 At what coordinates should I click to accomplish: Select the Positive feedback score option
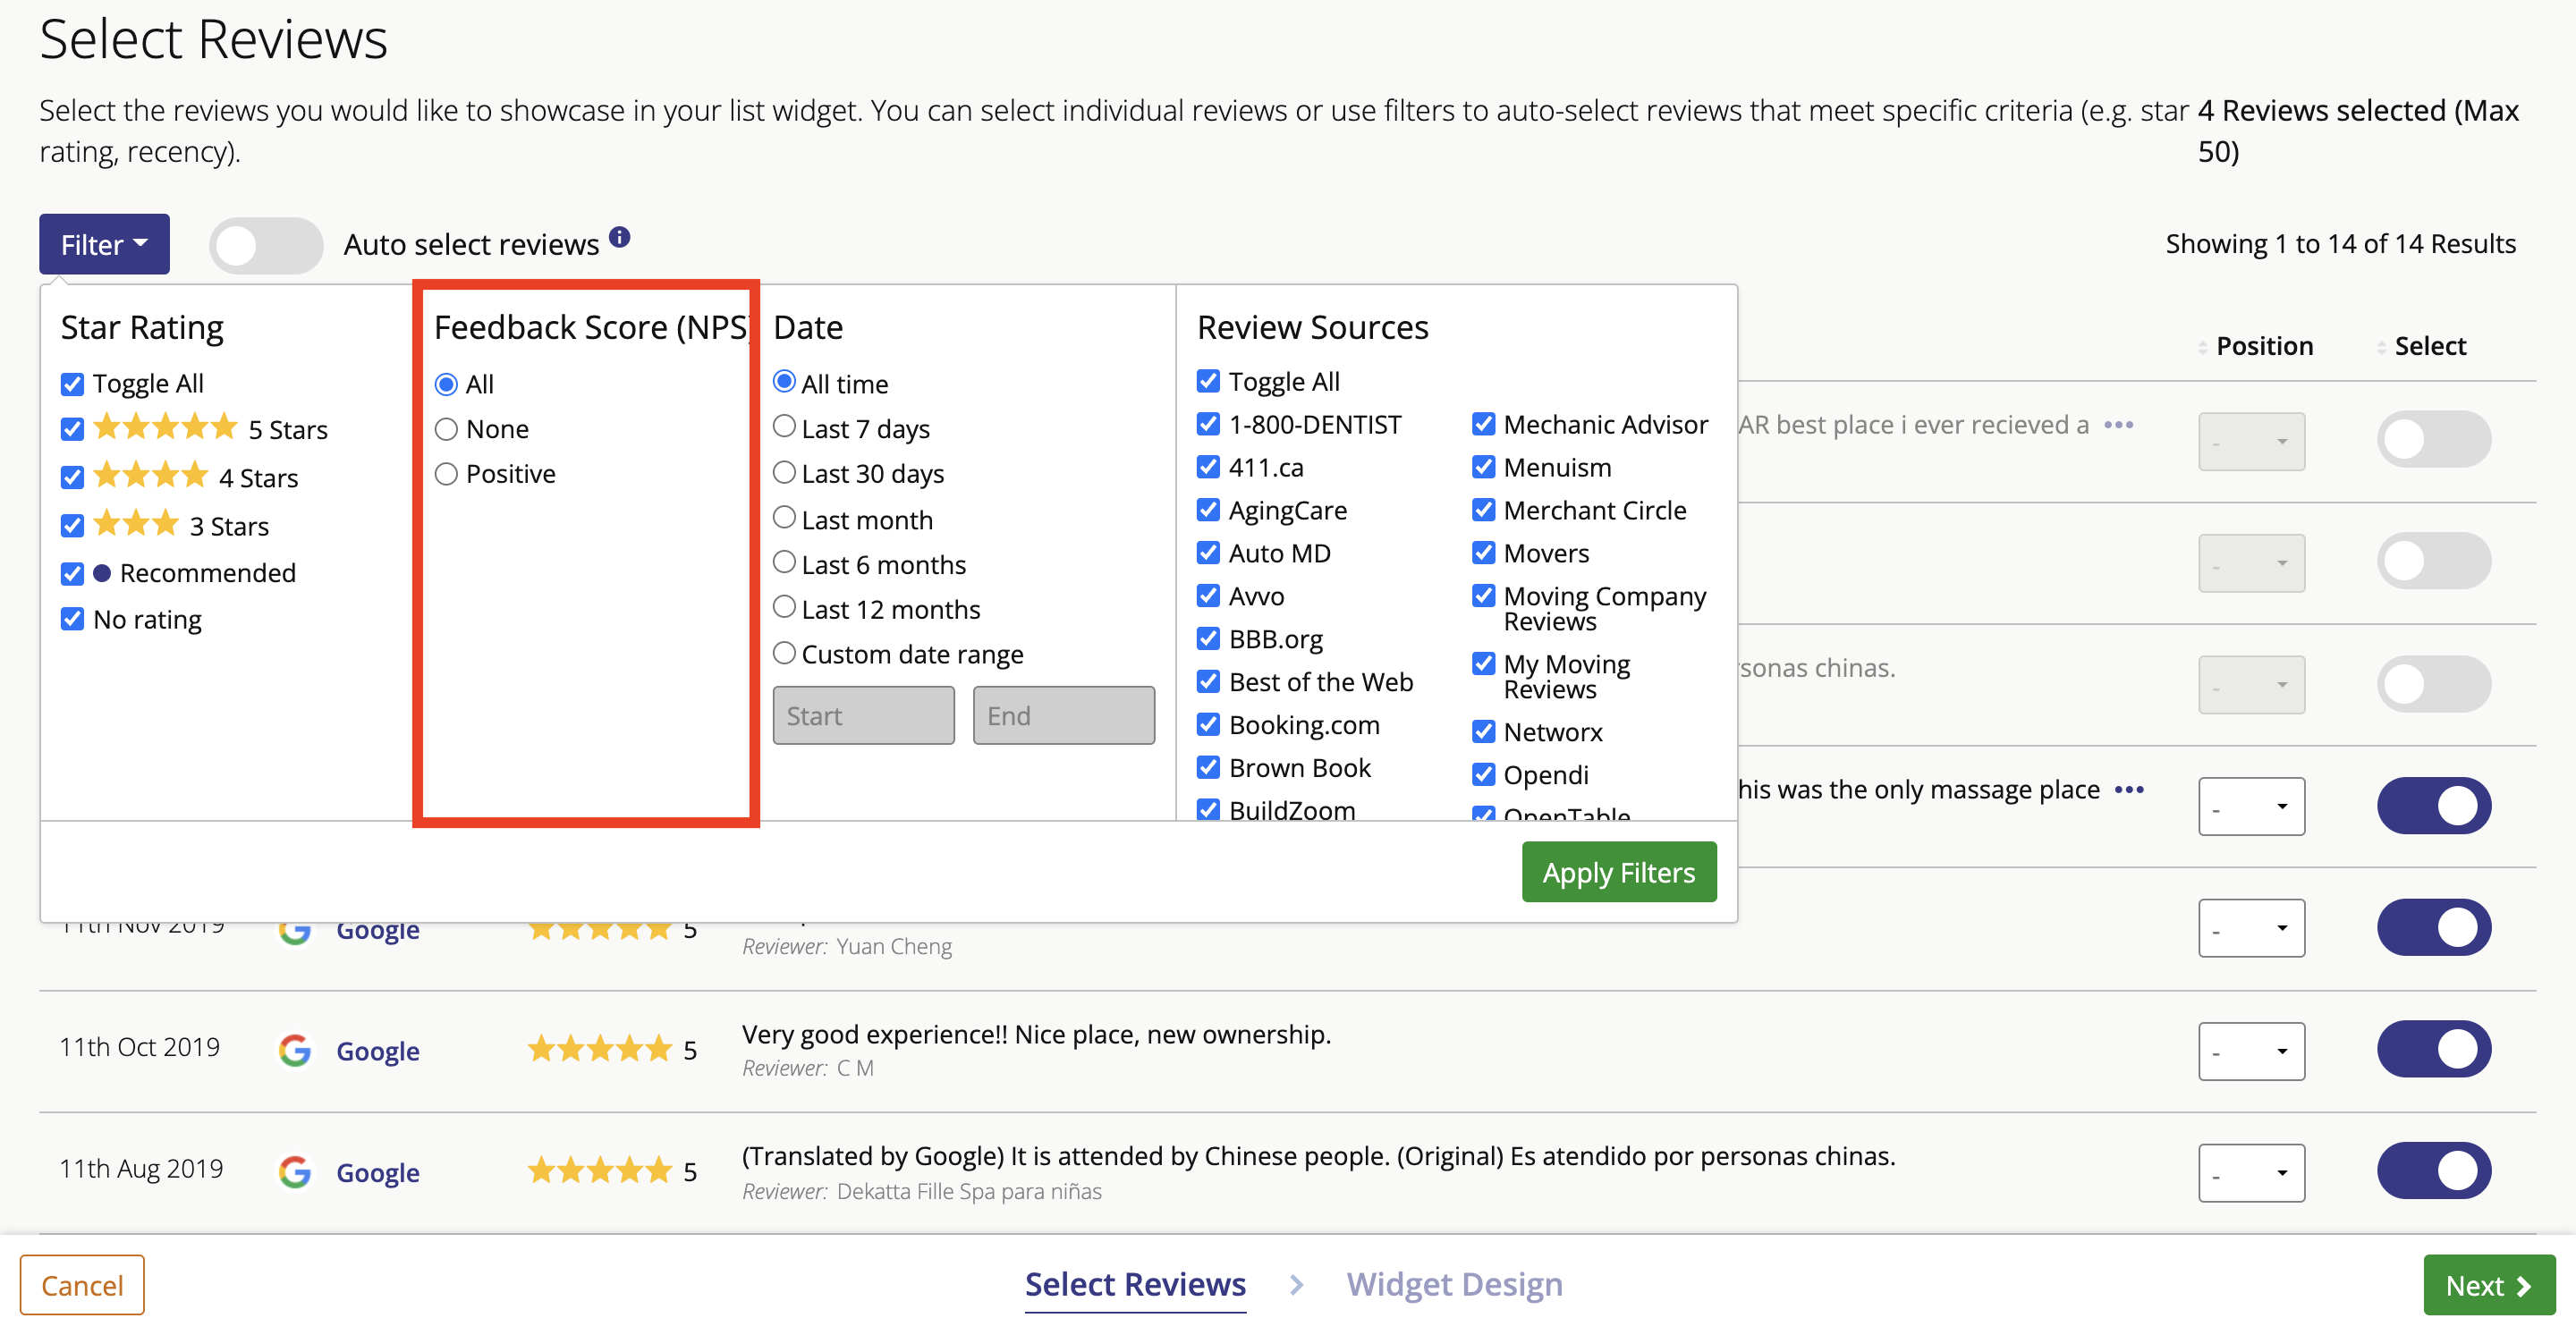446,474
